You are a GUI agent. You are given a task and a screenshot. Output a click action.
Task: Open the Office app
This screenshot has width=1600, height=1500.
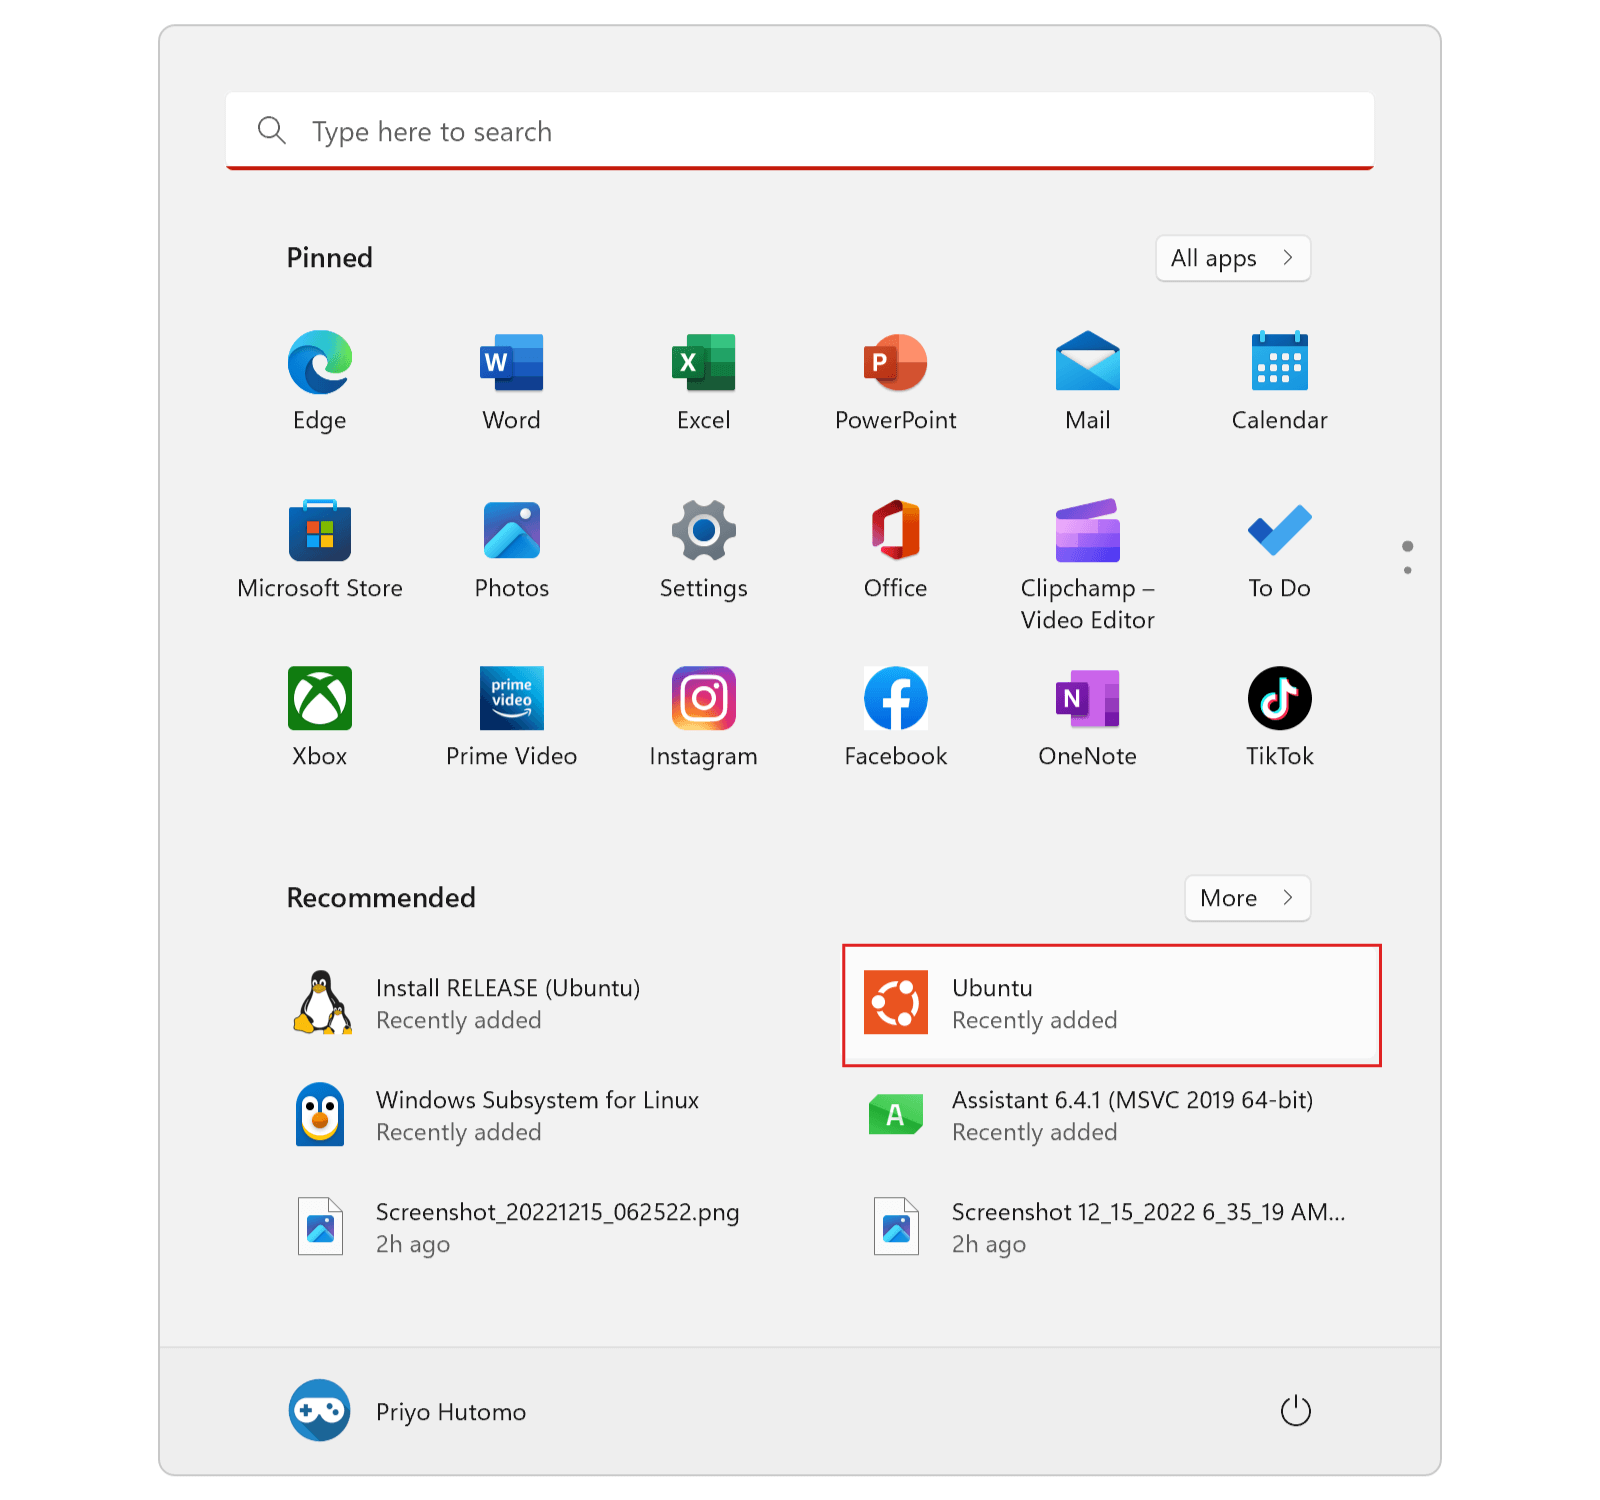coord(896,549)
